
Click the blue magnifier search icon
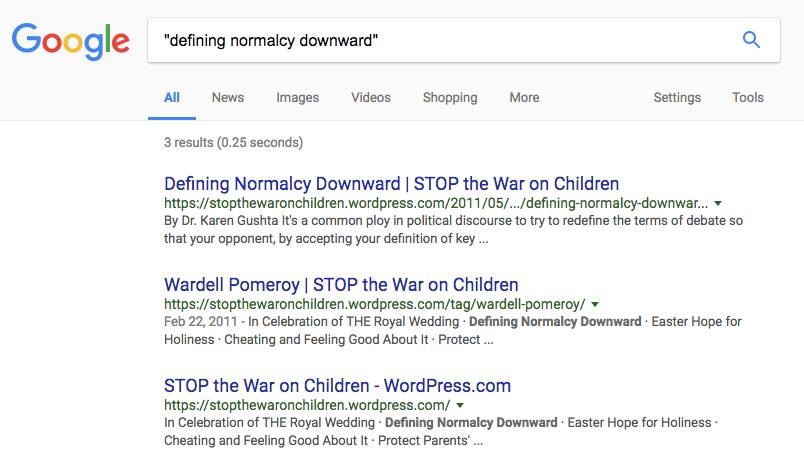(751, 39)
